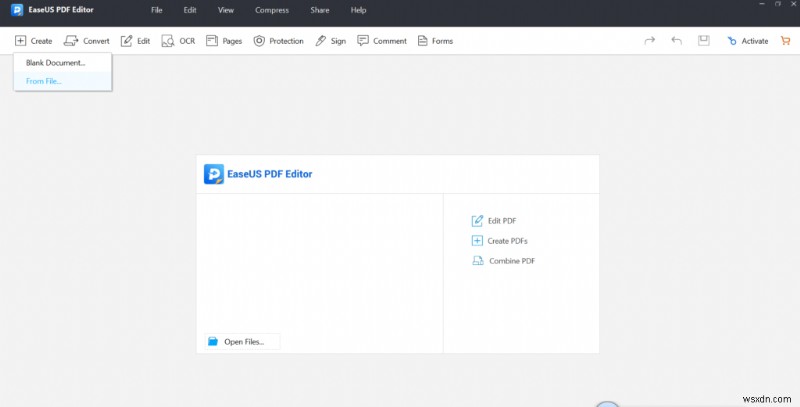
Task: Open the Convert tool
Action: point(86,41)
